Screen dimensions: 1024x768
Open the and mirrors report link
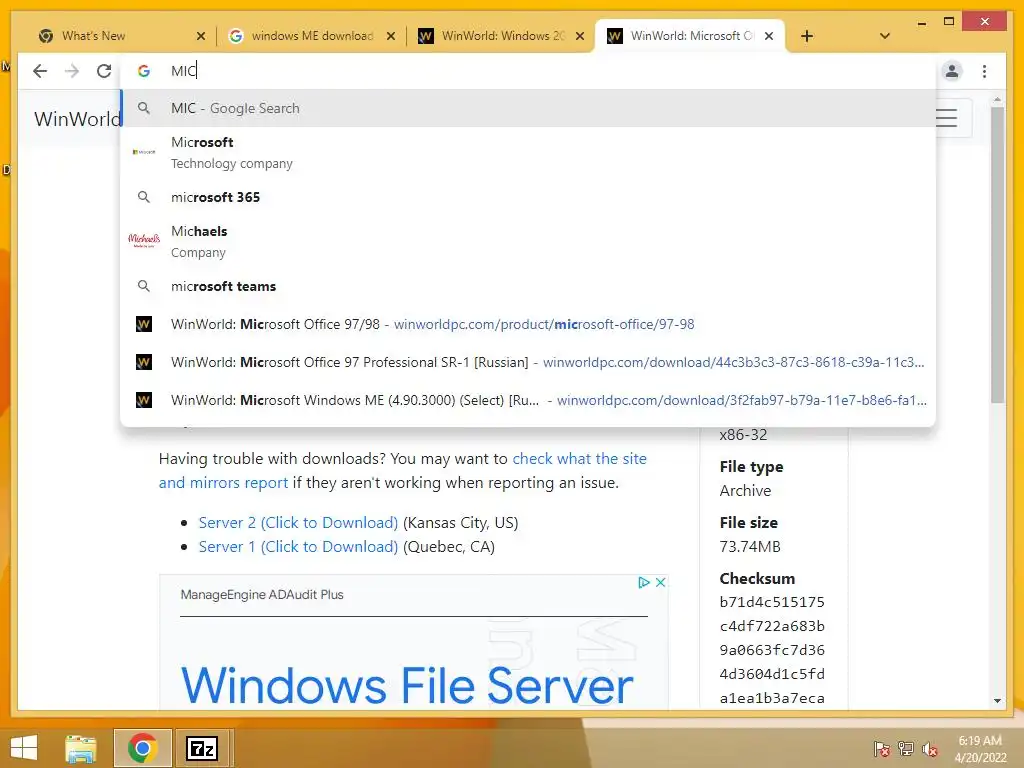(223, 483)
